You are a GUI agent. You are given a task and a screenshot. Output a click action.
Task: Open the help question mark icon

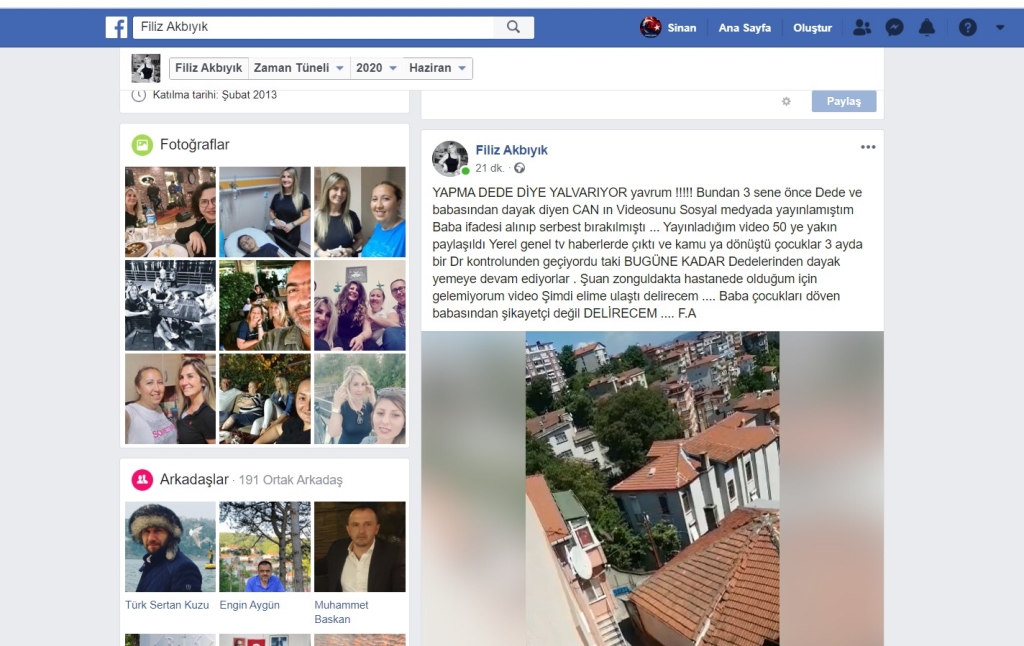pyautogui.click(x=967, y=28)
